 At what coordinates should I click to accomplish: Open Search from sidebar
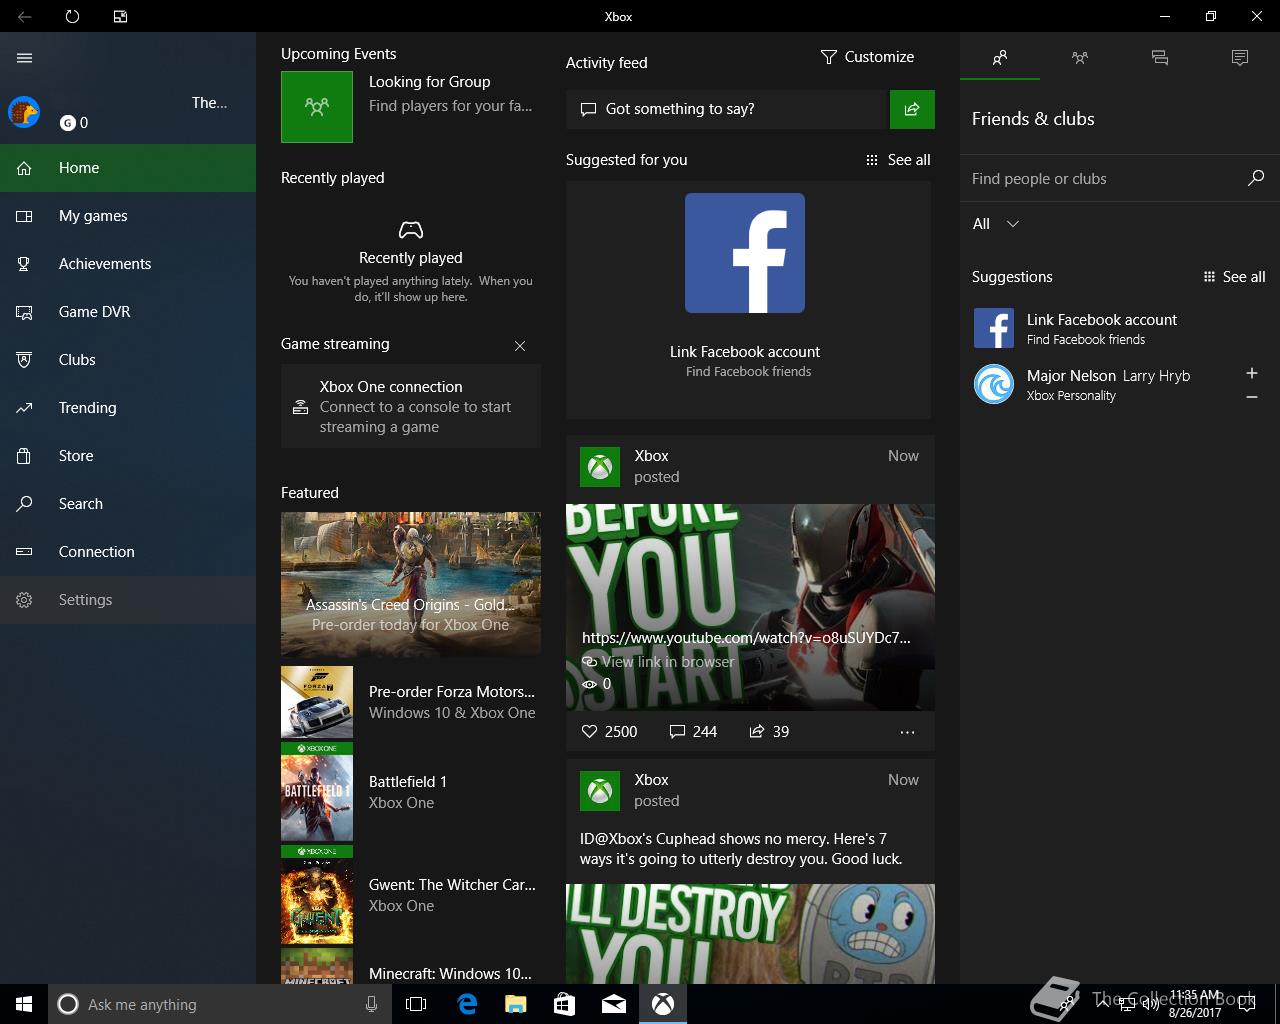pyautogui.click(x=128, y=504)
